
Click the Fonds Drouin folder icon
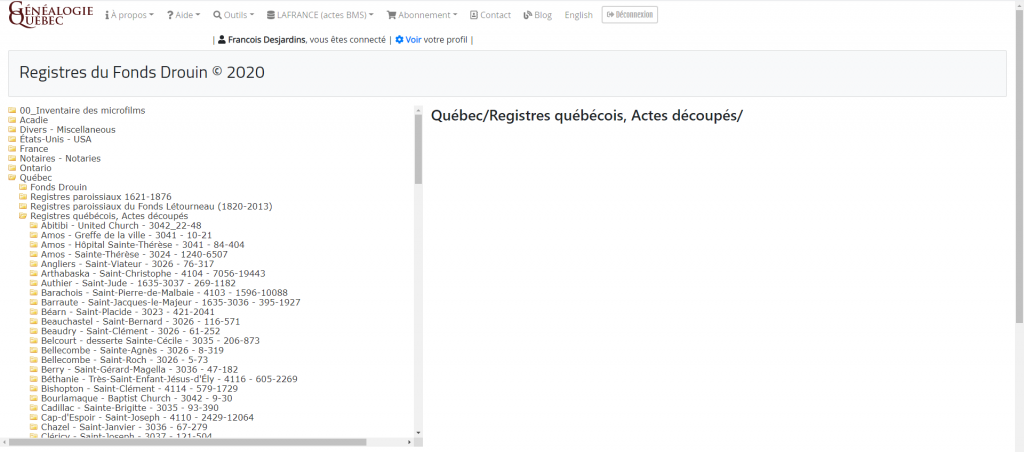[23, 187]
